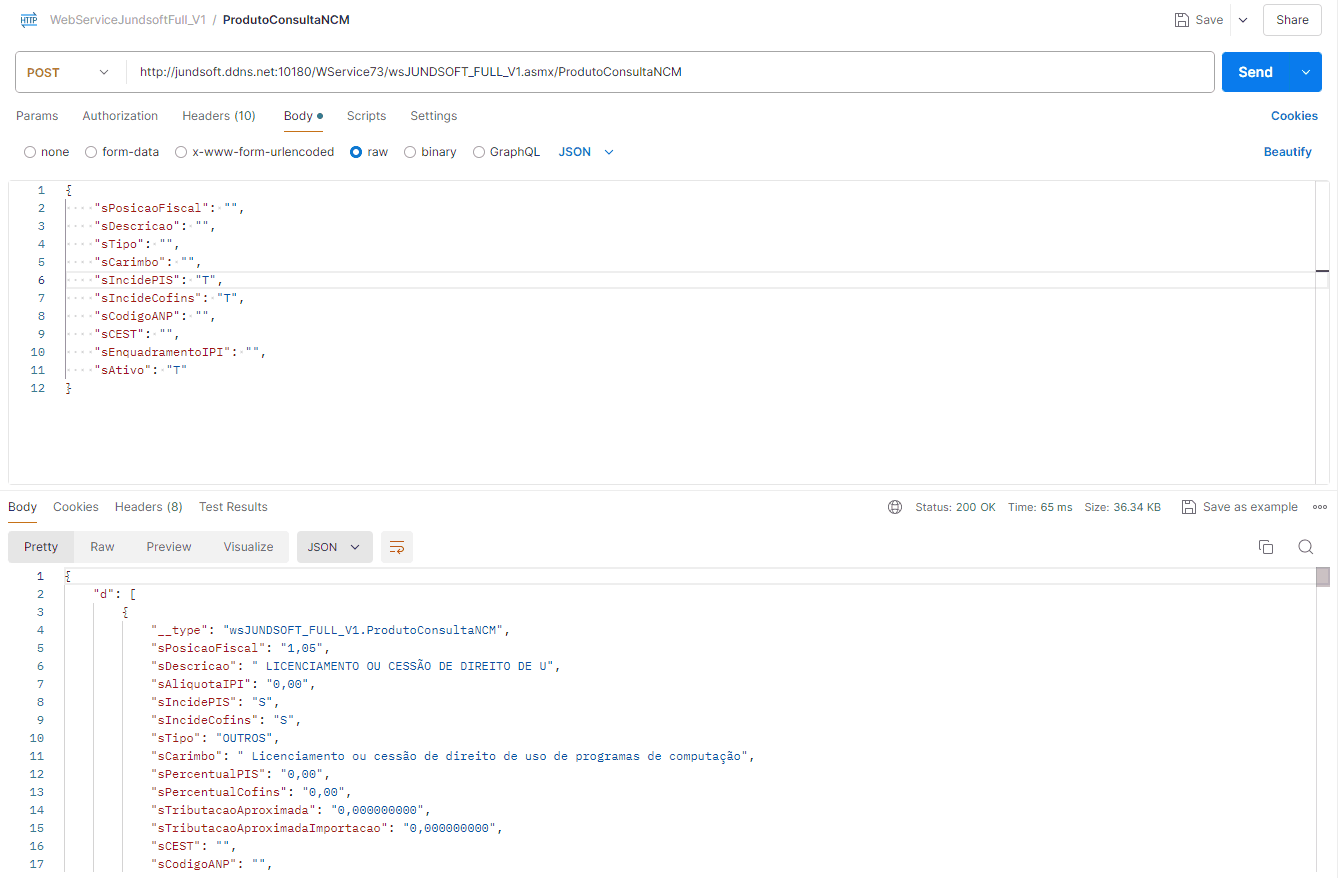Open the Test Results tab
The height and width of the screenshot is (878, 1339).
coord(233,507)
